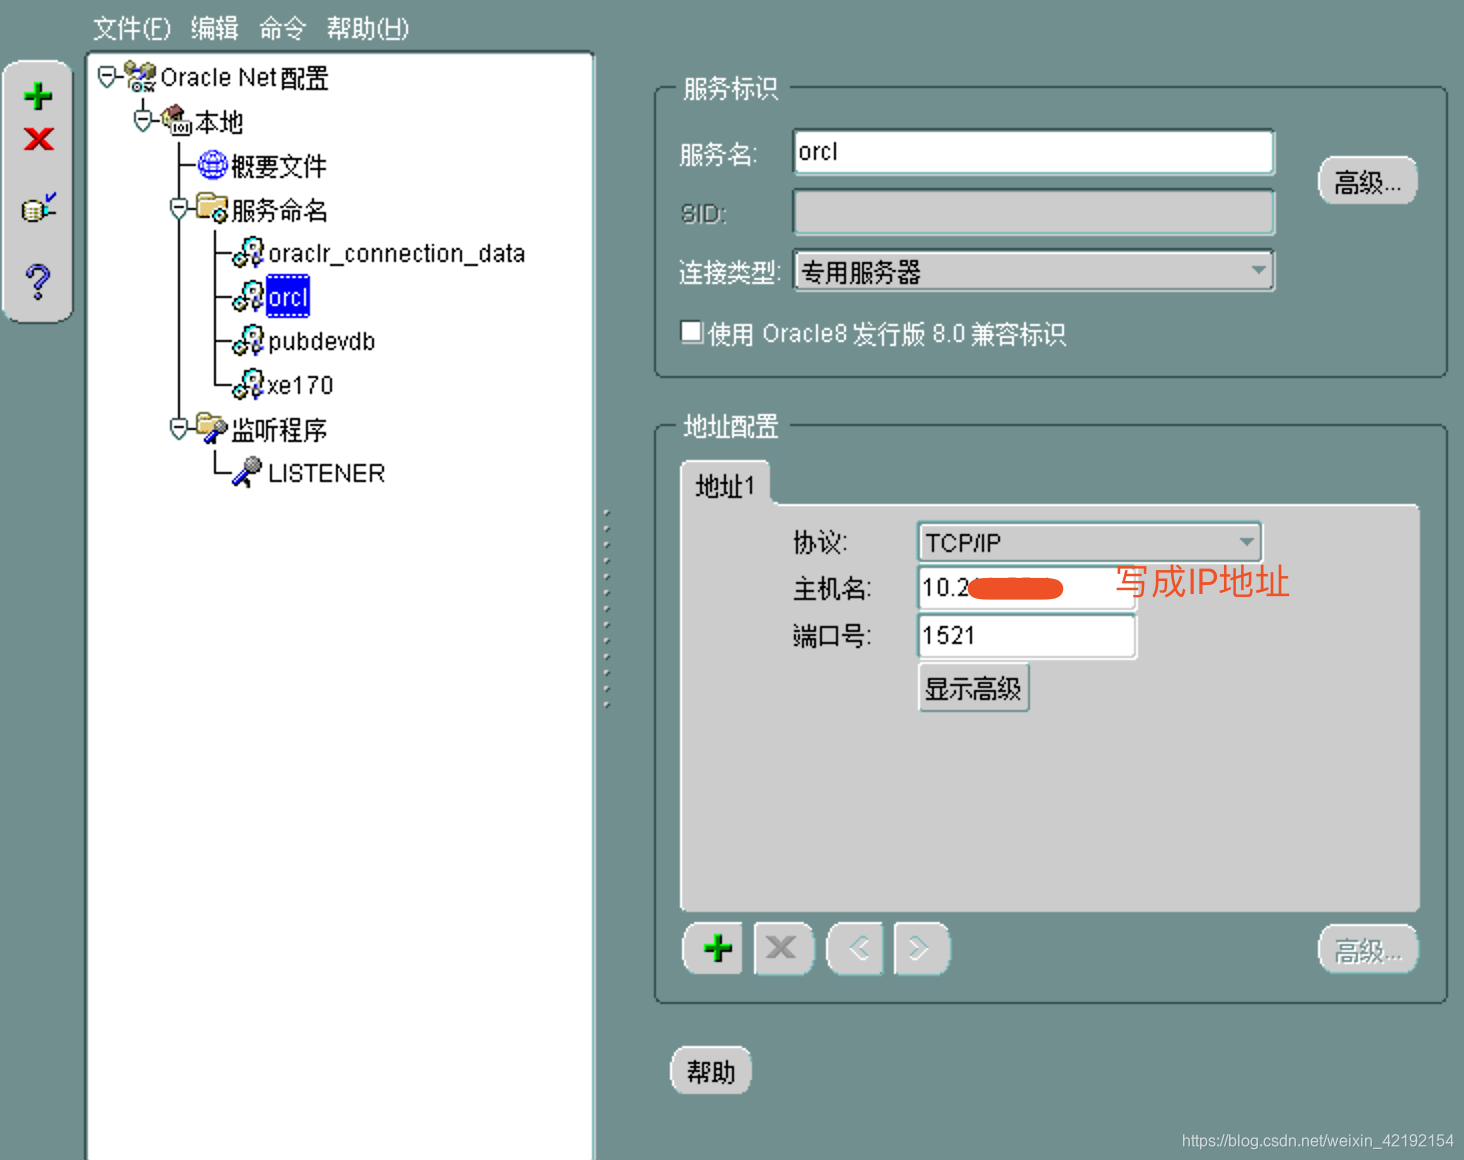Viewport: 1464px width, 1160px height.
Task: Click the service icon beside xe170
Action: 248,385
